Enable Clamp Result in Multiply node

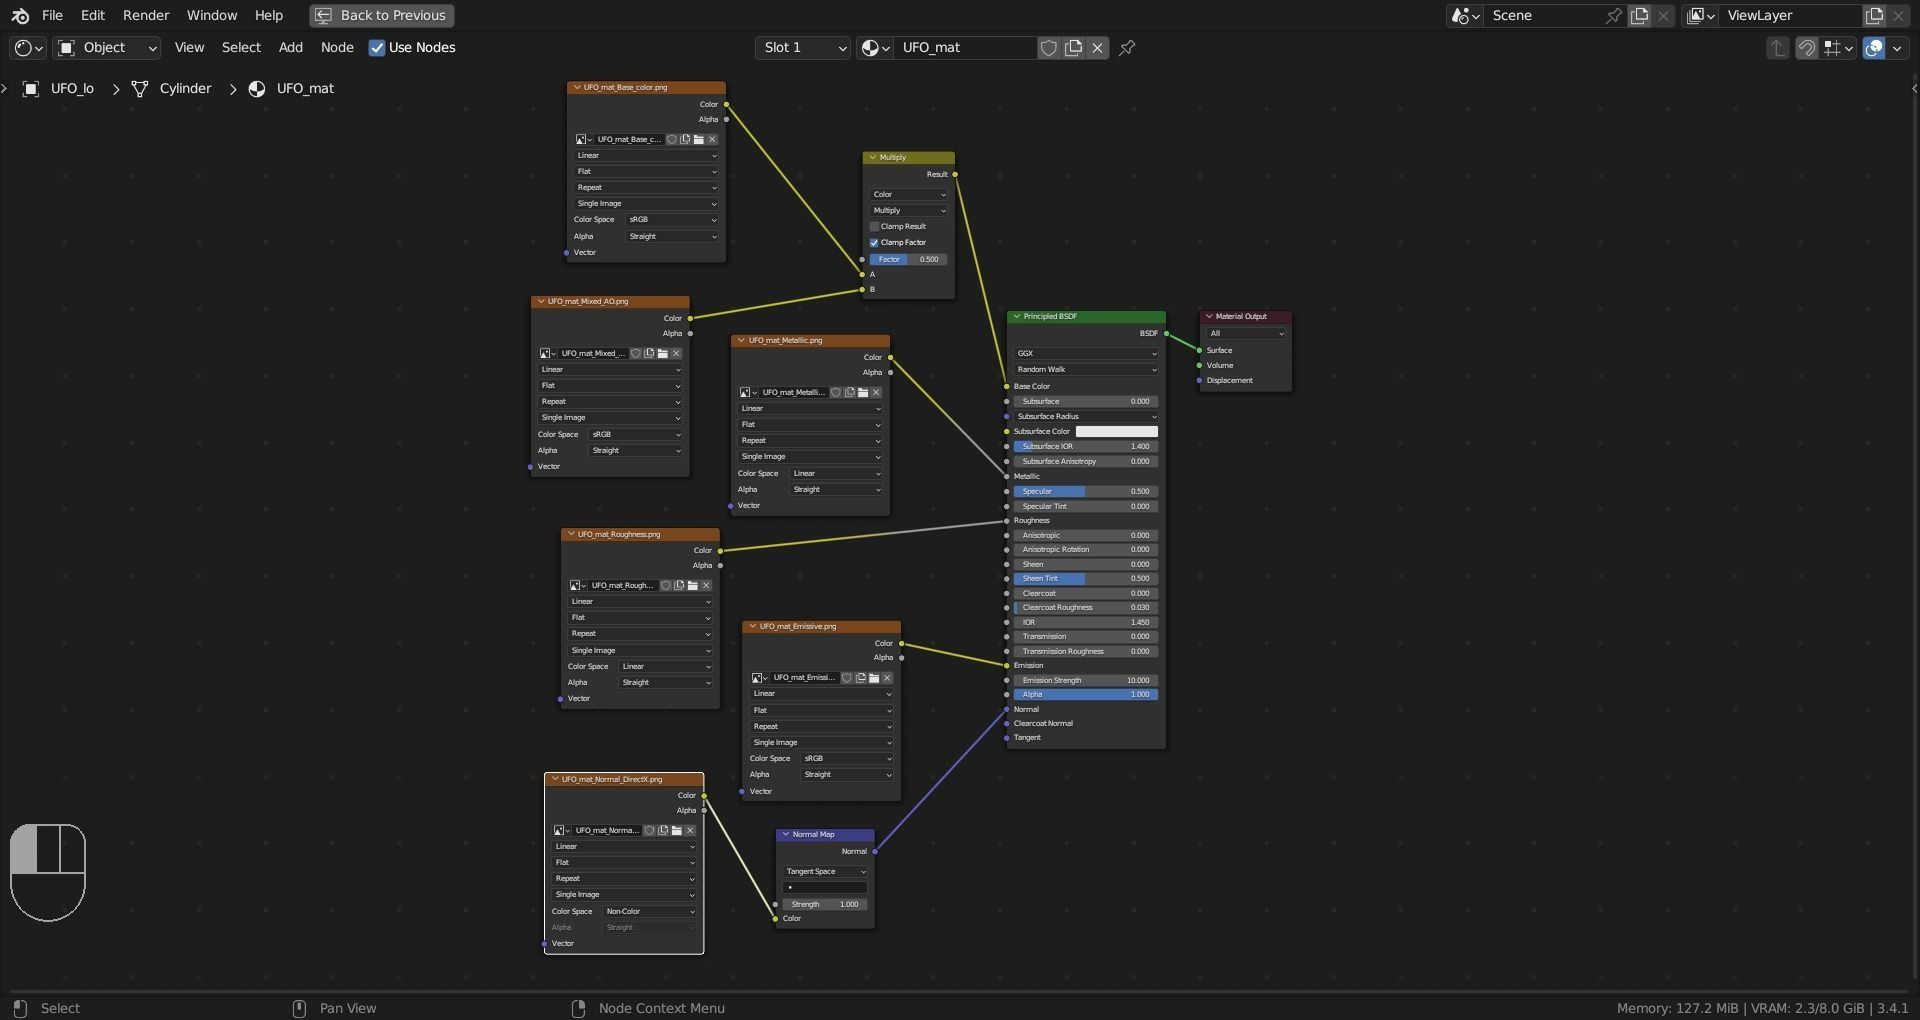click(874, 227)
